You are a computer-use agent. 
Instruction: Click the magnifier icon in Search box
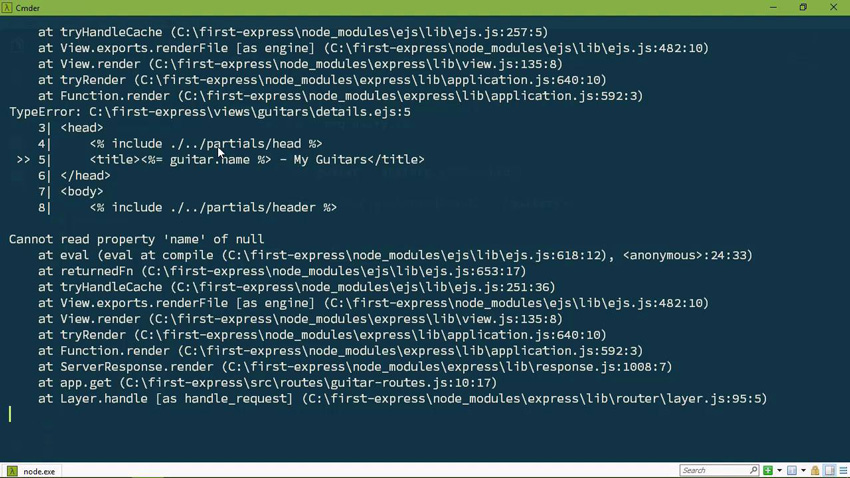[x=754, y=470]
